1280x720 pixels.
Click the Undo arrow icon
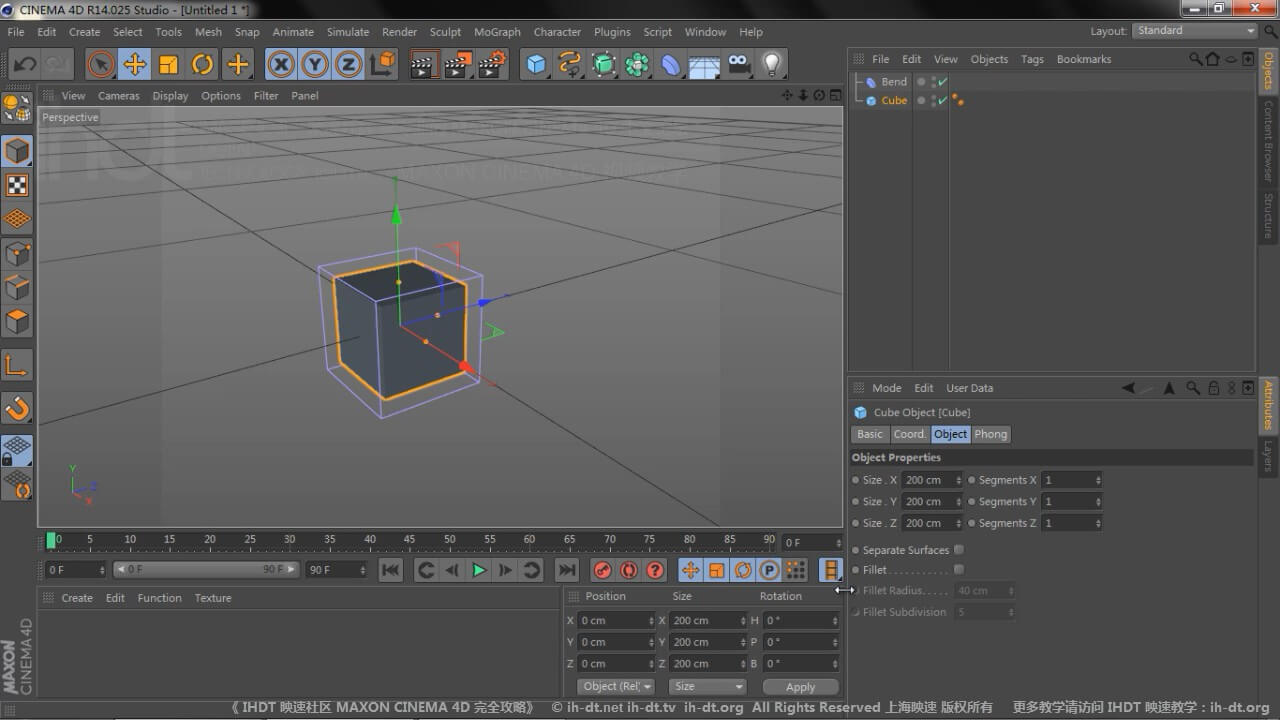tap(25, 65)
